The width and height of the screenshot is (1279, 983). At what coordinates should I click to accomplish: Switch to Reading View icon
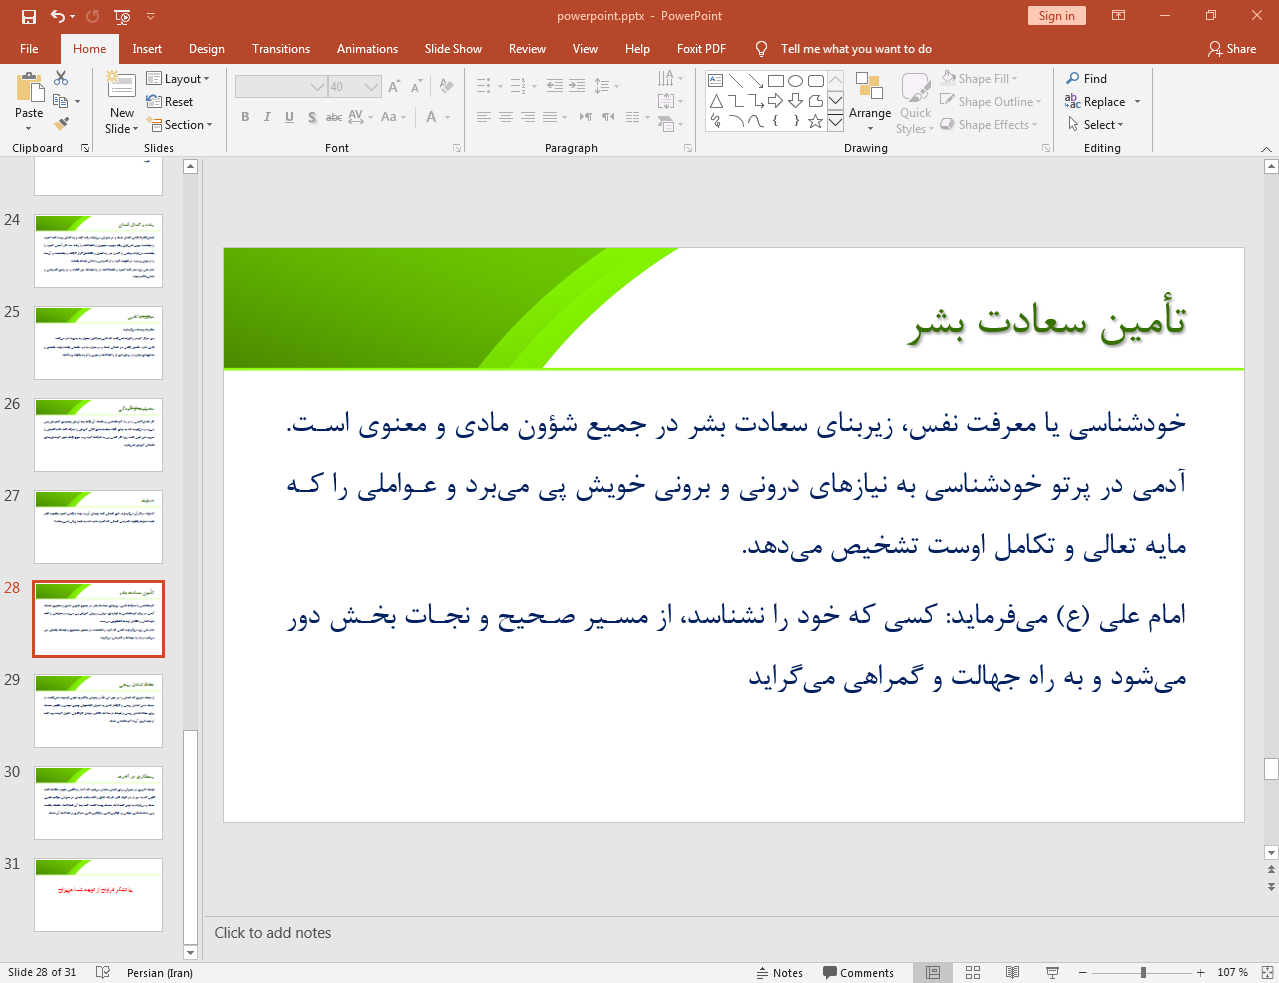click(x=1013, y=972)
